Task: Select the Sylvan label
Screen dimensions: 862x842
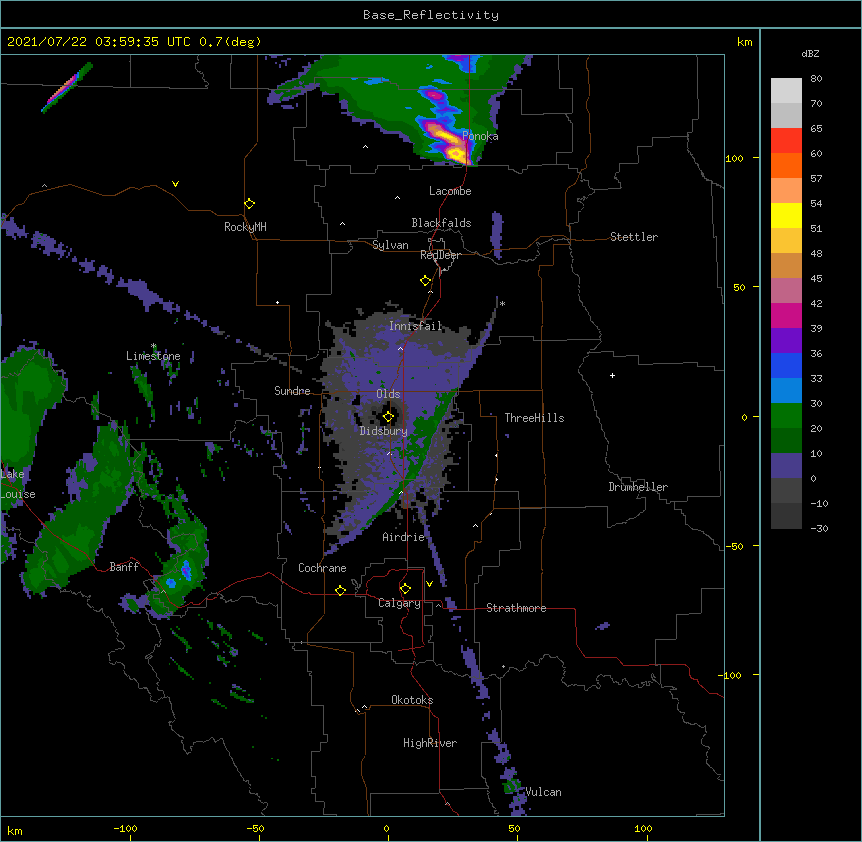Action: 390,245
